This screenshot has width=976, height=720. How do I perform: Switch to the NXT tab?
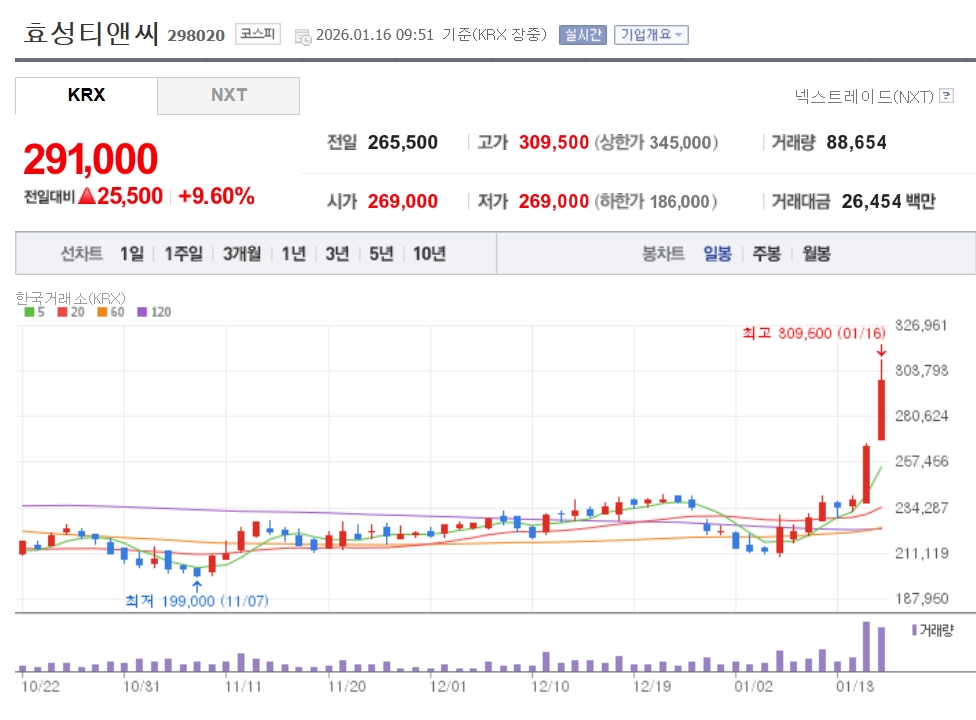[x=228, y=96]
